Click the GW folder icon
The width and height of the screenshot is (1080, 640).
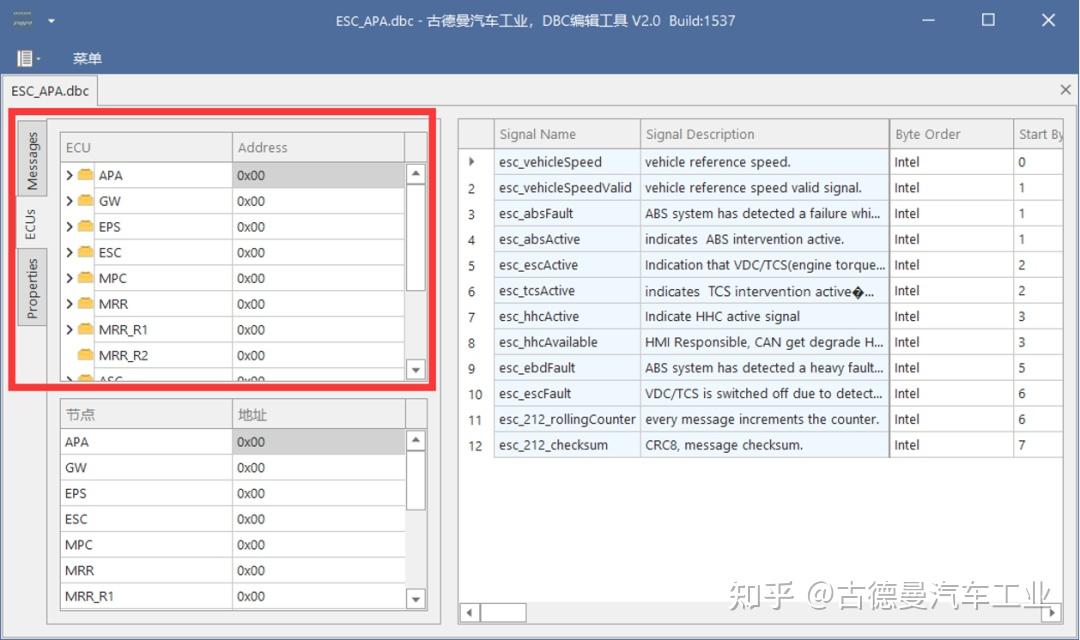pyautogui.click(x=84, y=200)
